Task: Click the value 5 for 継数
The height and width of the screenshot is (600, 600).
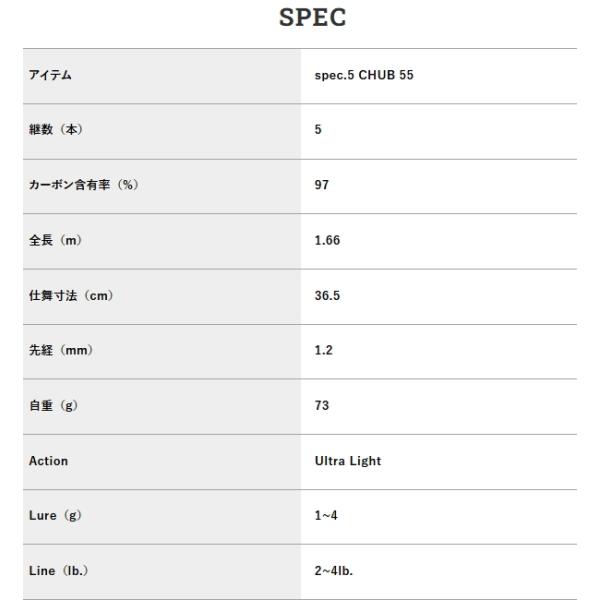Action: (x=318, y=129)
